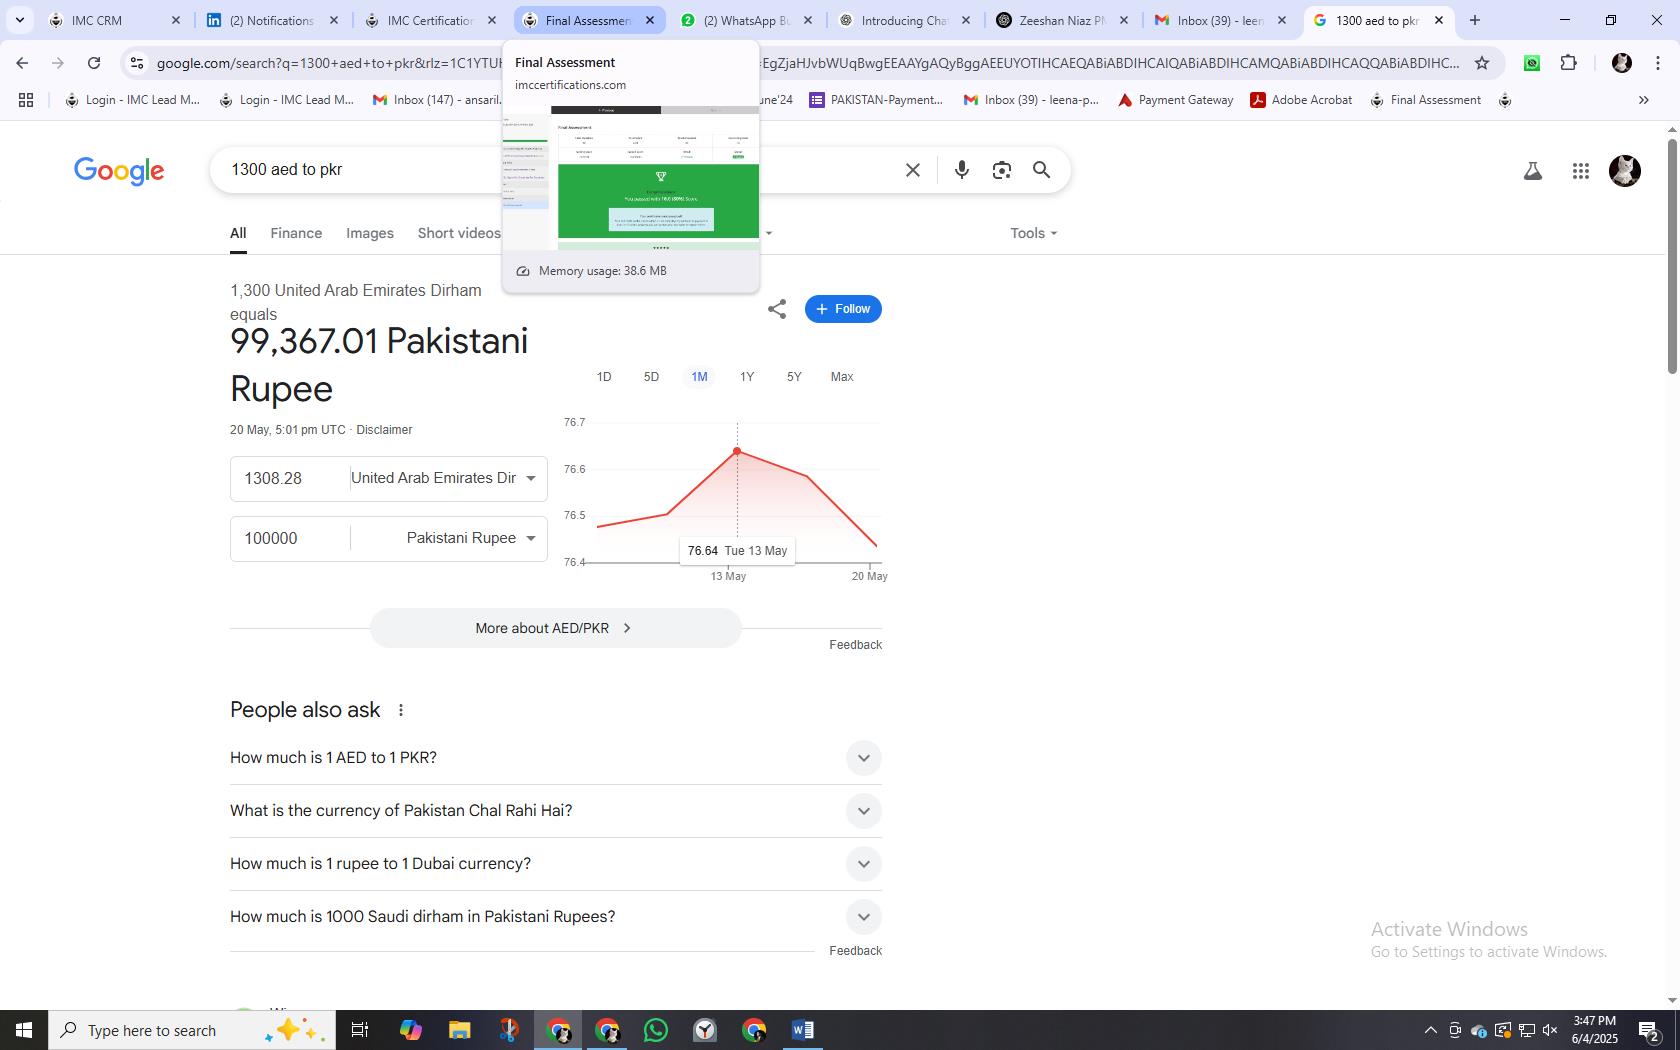Select the 5Y chart range
Viewport: 1680px width, 1050px height.
(x=794, y=377)
